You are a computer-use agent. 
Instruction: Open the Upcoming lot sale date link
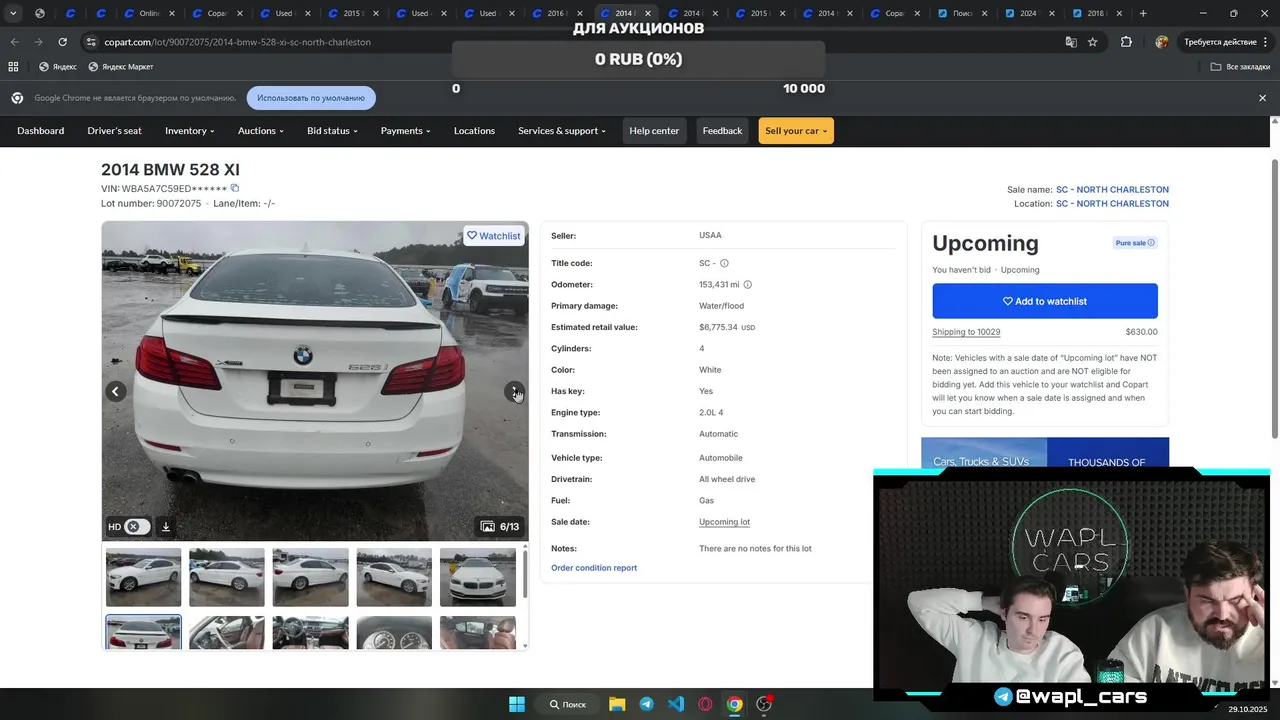click(724, 522)
